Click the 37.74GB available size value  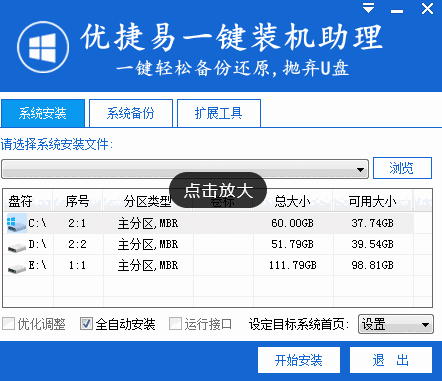372,223
